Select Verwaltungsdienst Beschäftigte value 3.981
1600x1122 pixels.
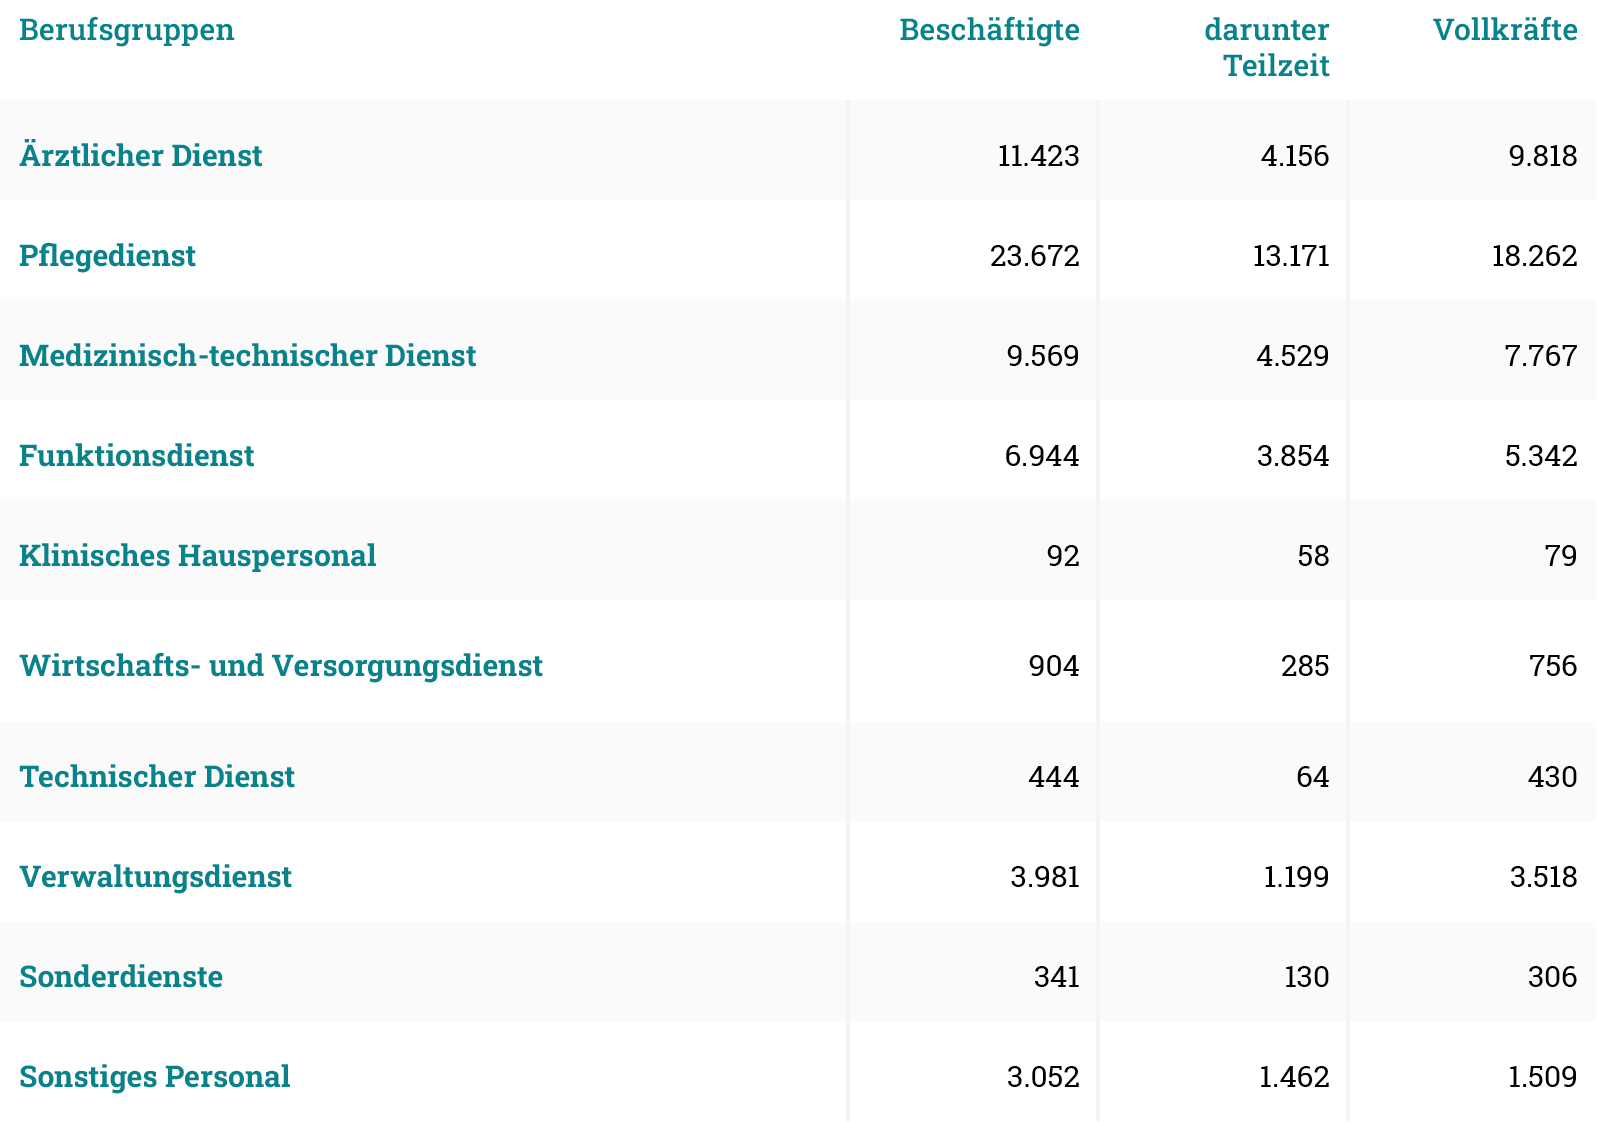[1045, 877]
